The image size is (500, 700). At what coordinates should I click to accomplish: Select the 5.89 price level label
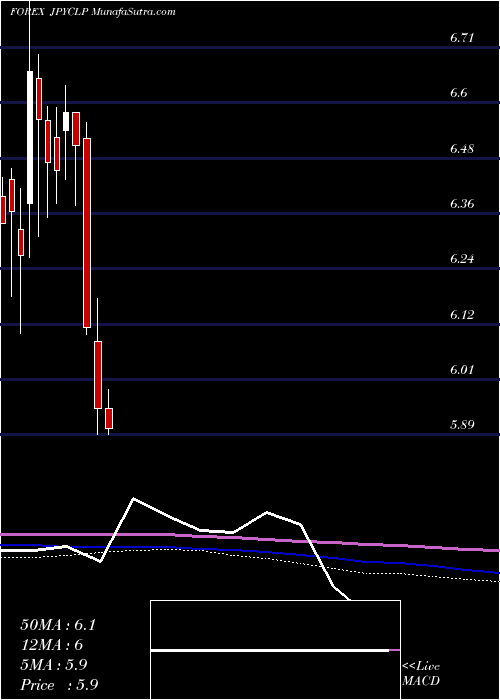(462, 425)
